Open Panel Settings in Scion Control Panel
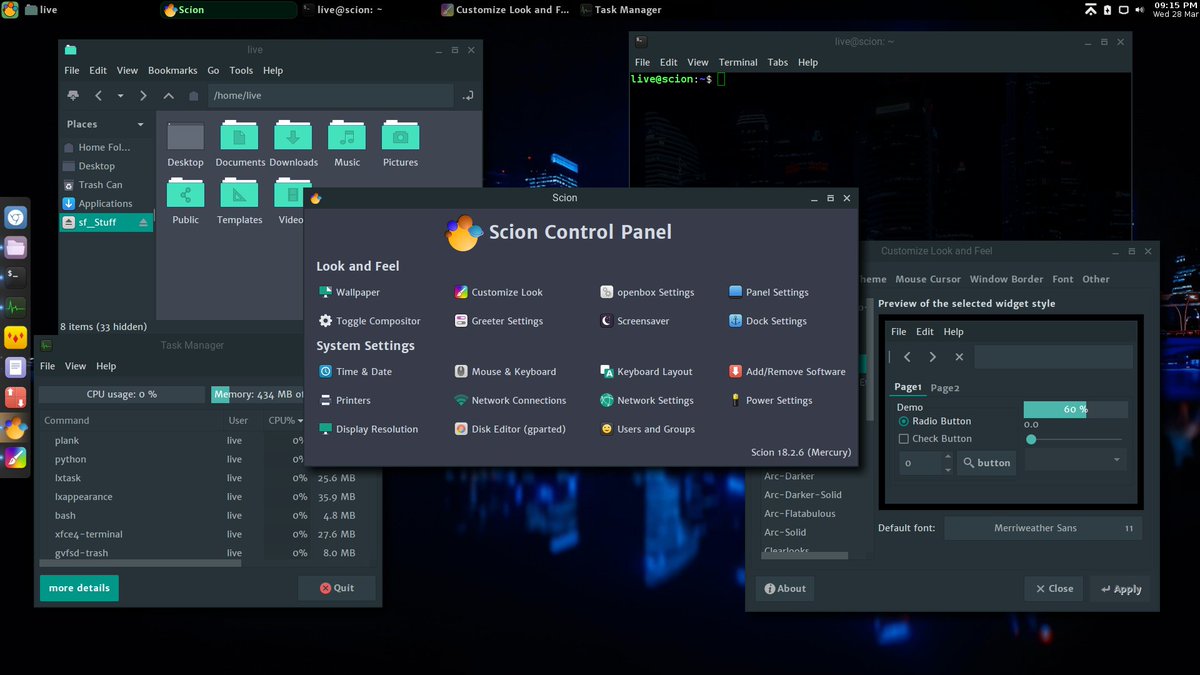Screen dimensions: 1200x675 pyautogui.click(x=769, y=292)
